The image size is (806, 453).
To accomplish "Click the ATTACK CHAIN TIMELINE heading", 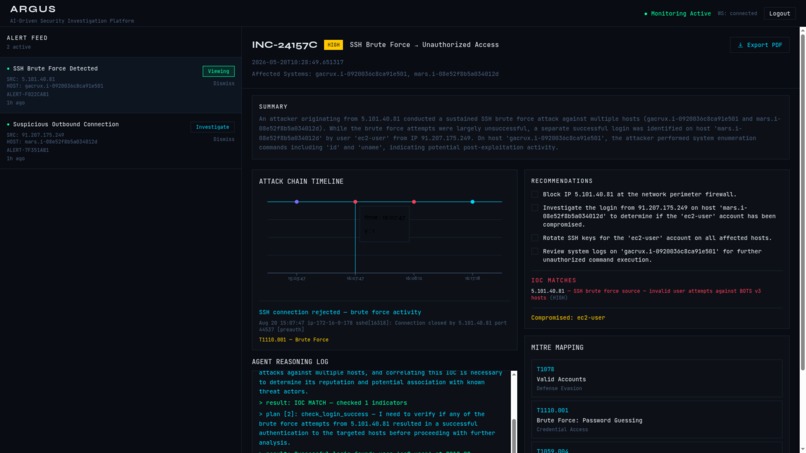I will point(301,182).
